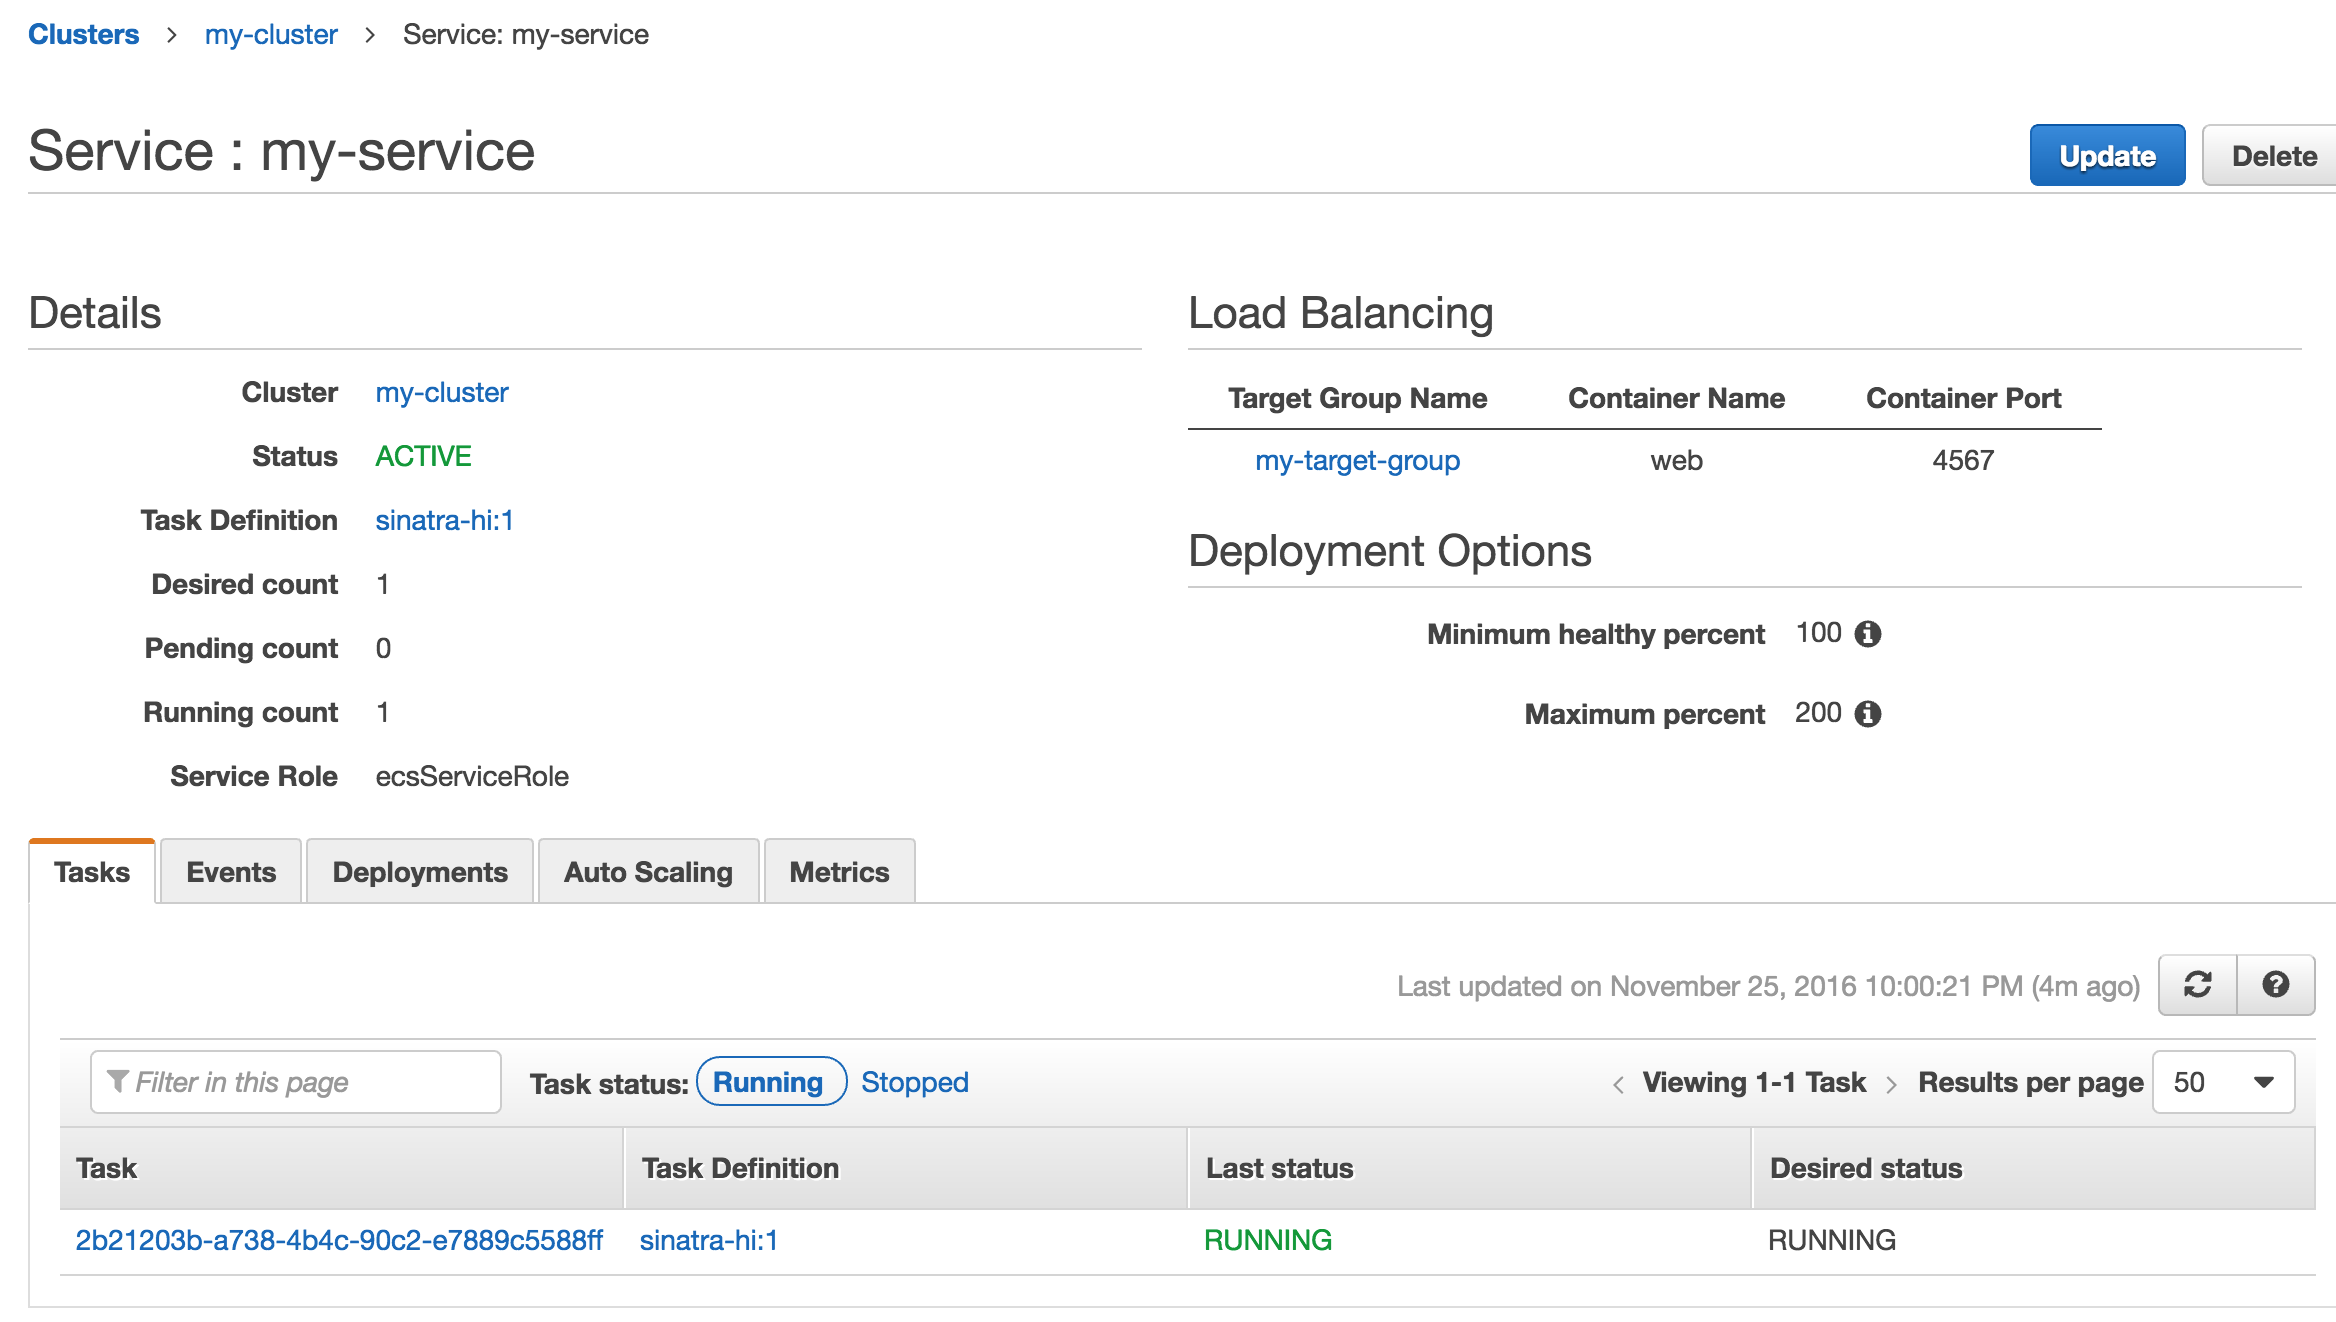Focus the Filter in this page field
Screen dimensions: 2336x1322
296,1082
